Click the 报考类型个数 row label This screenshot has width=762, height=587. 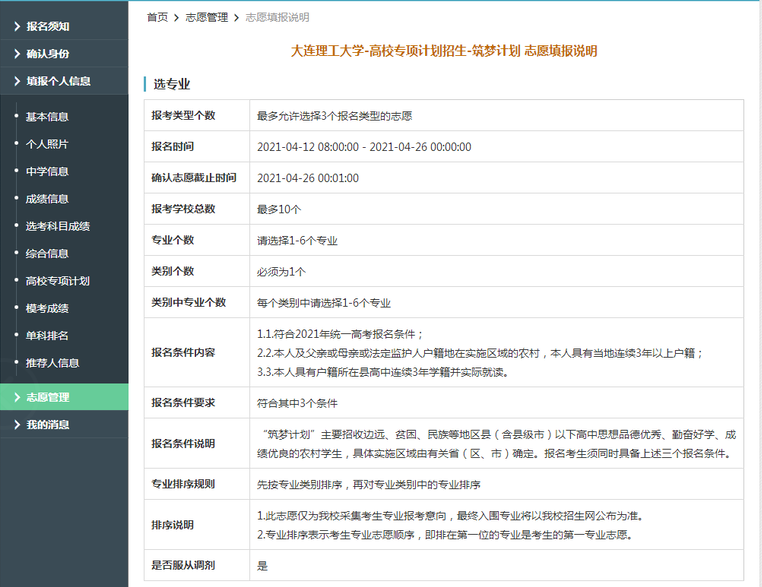click(183, 115)
